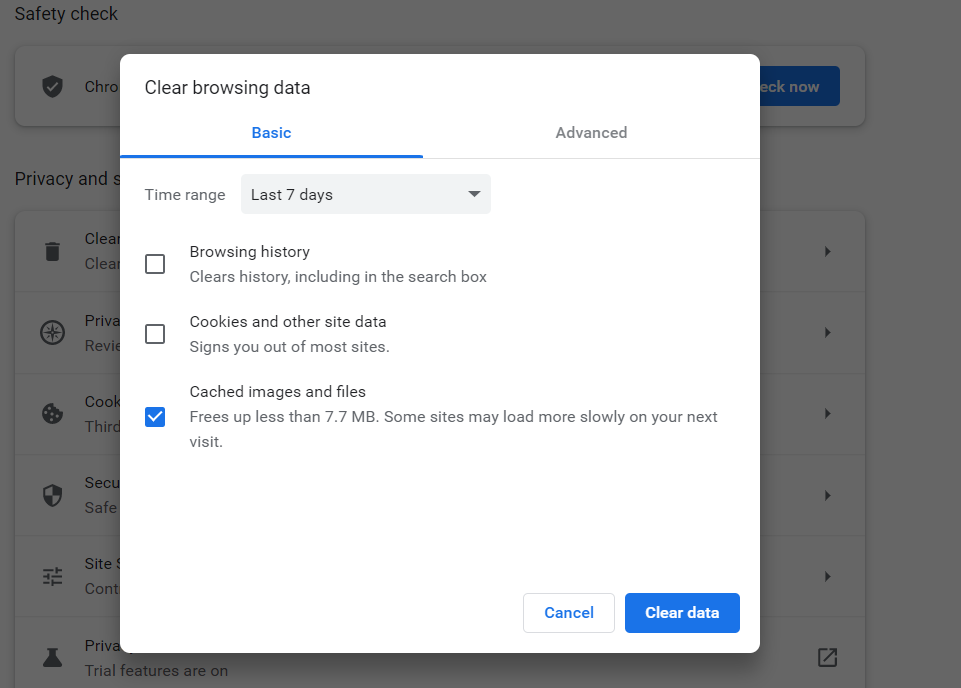
Task: Select the compass icon for Privacy Guide
Action: pyautogui.click(x=52, y=332)
